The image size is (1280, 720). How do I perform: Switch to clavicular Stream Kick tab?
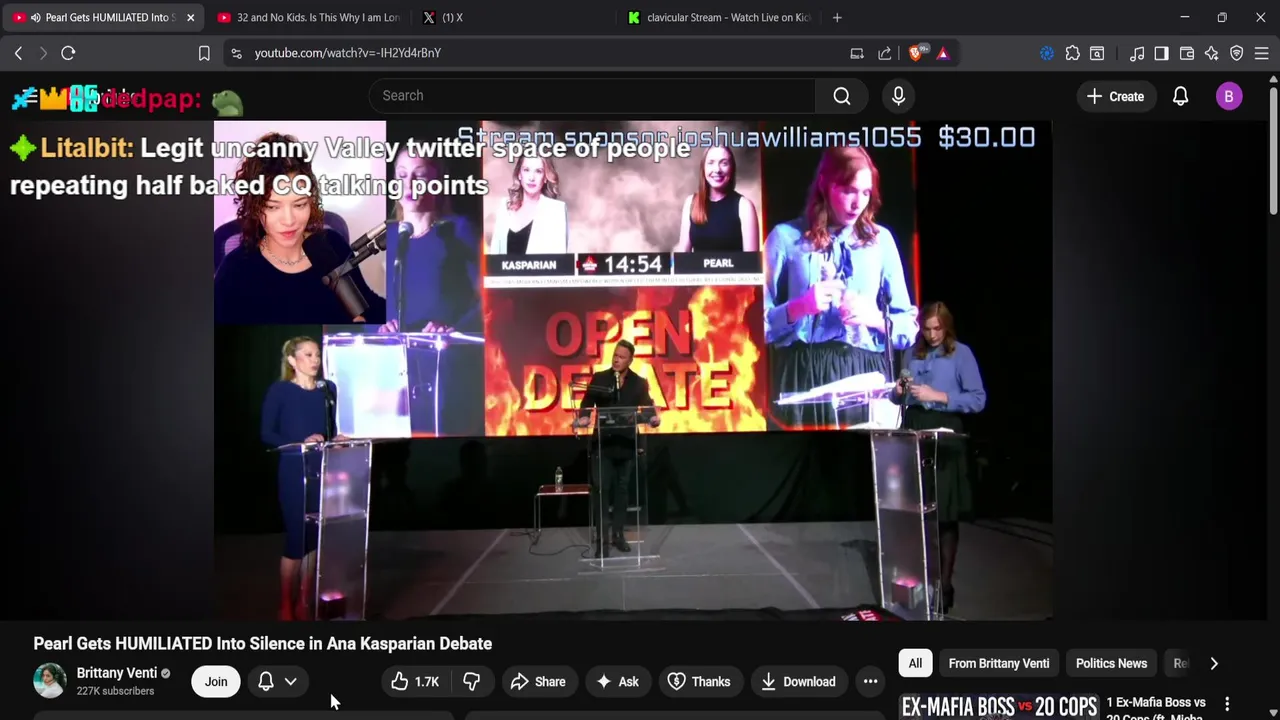pos(718,17)
